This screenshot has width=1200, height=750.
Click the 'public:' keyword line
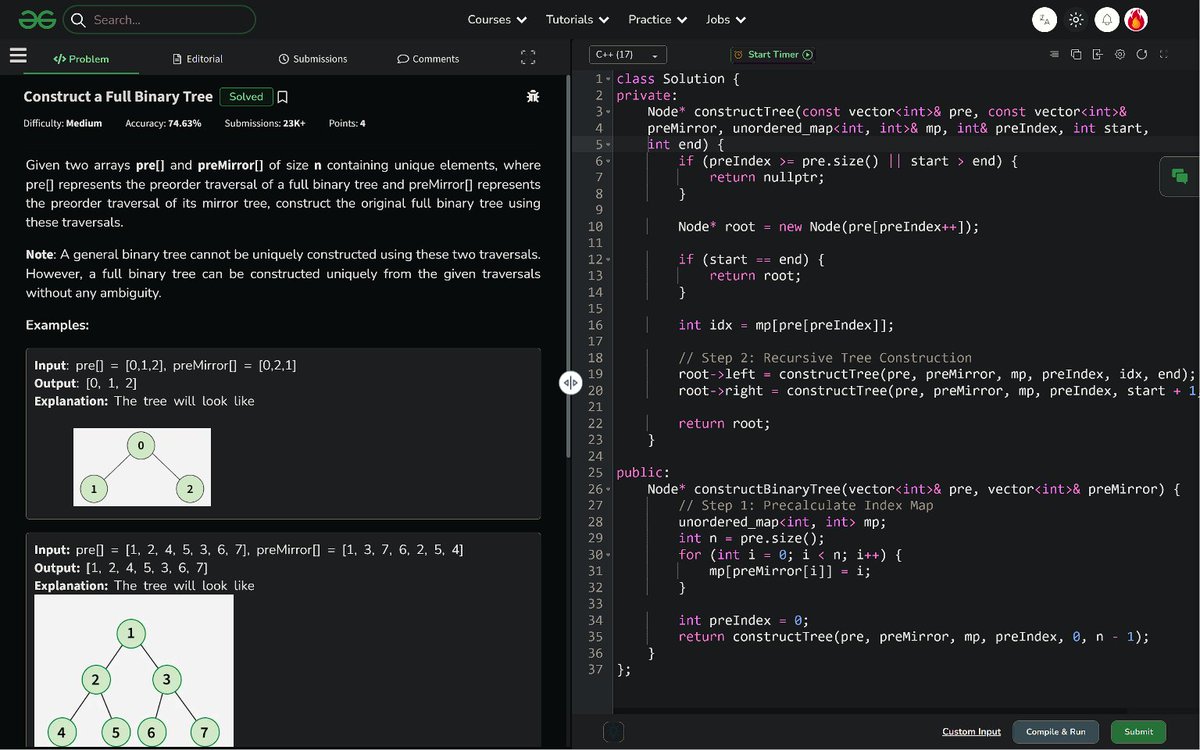(x=643, y=473)
